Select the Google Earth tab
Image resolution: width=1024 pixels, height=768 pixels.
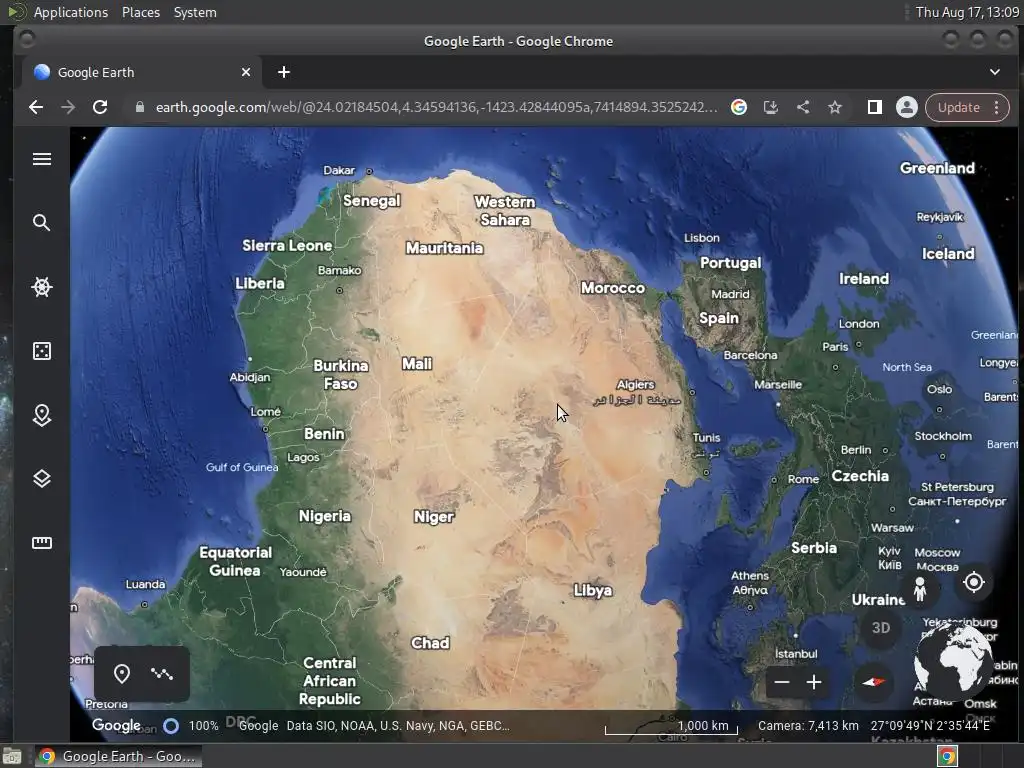(x=142, y=72)
